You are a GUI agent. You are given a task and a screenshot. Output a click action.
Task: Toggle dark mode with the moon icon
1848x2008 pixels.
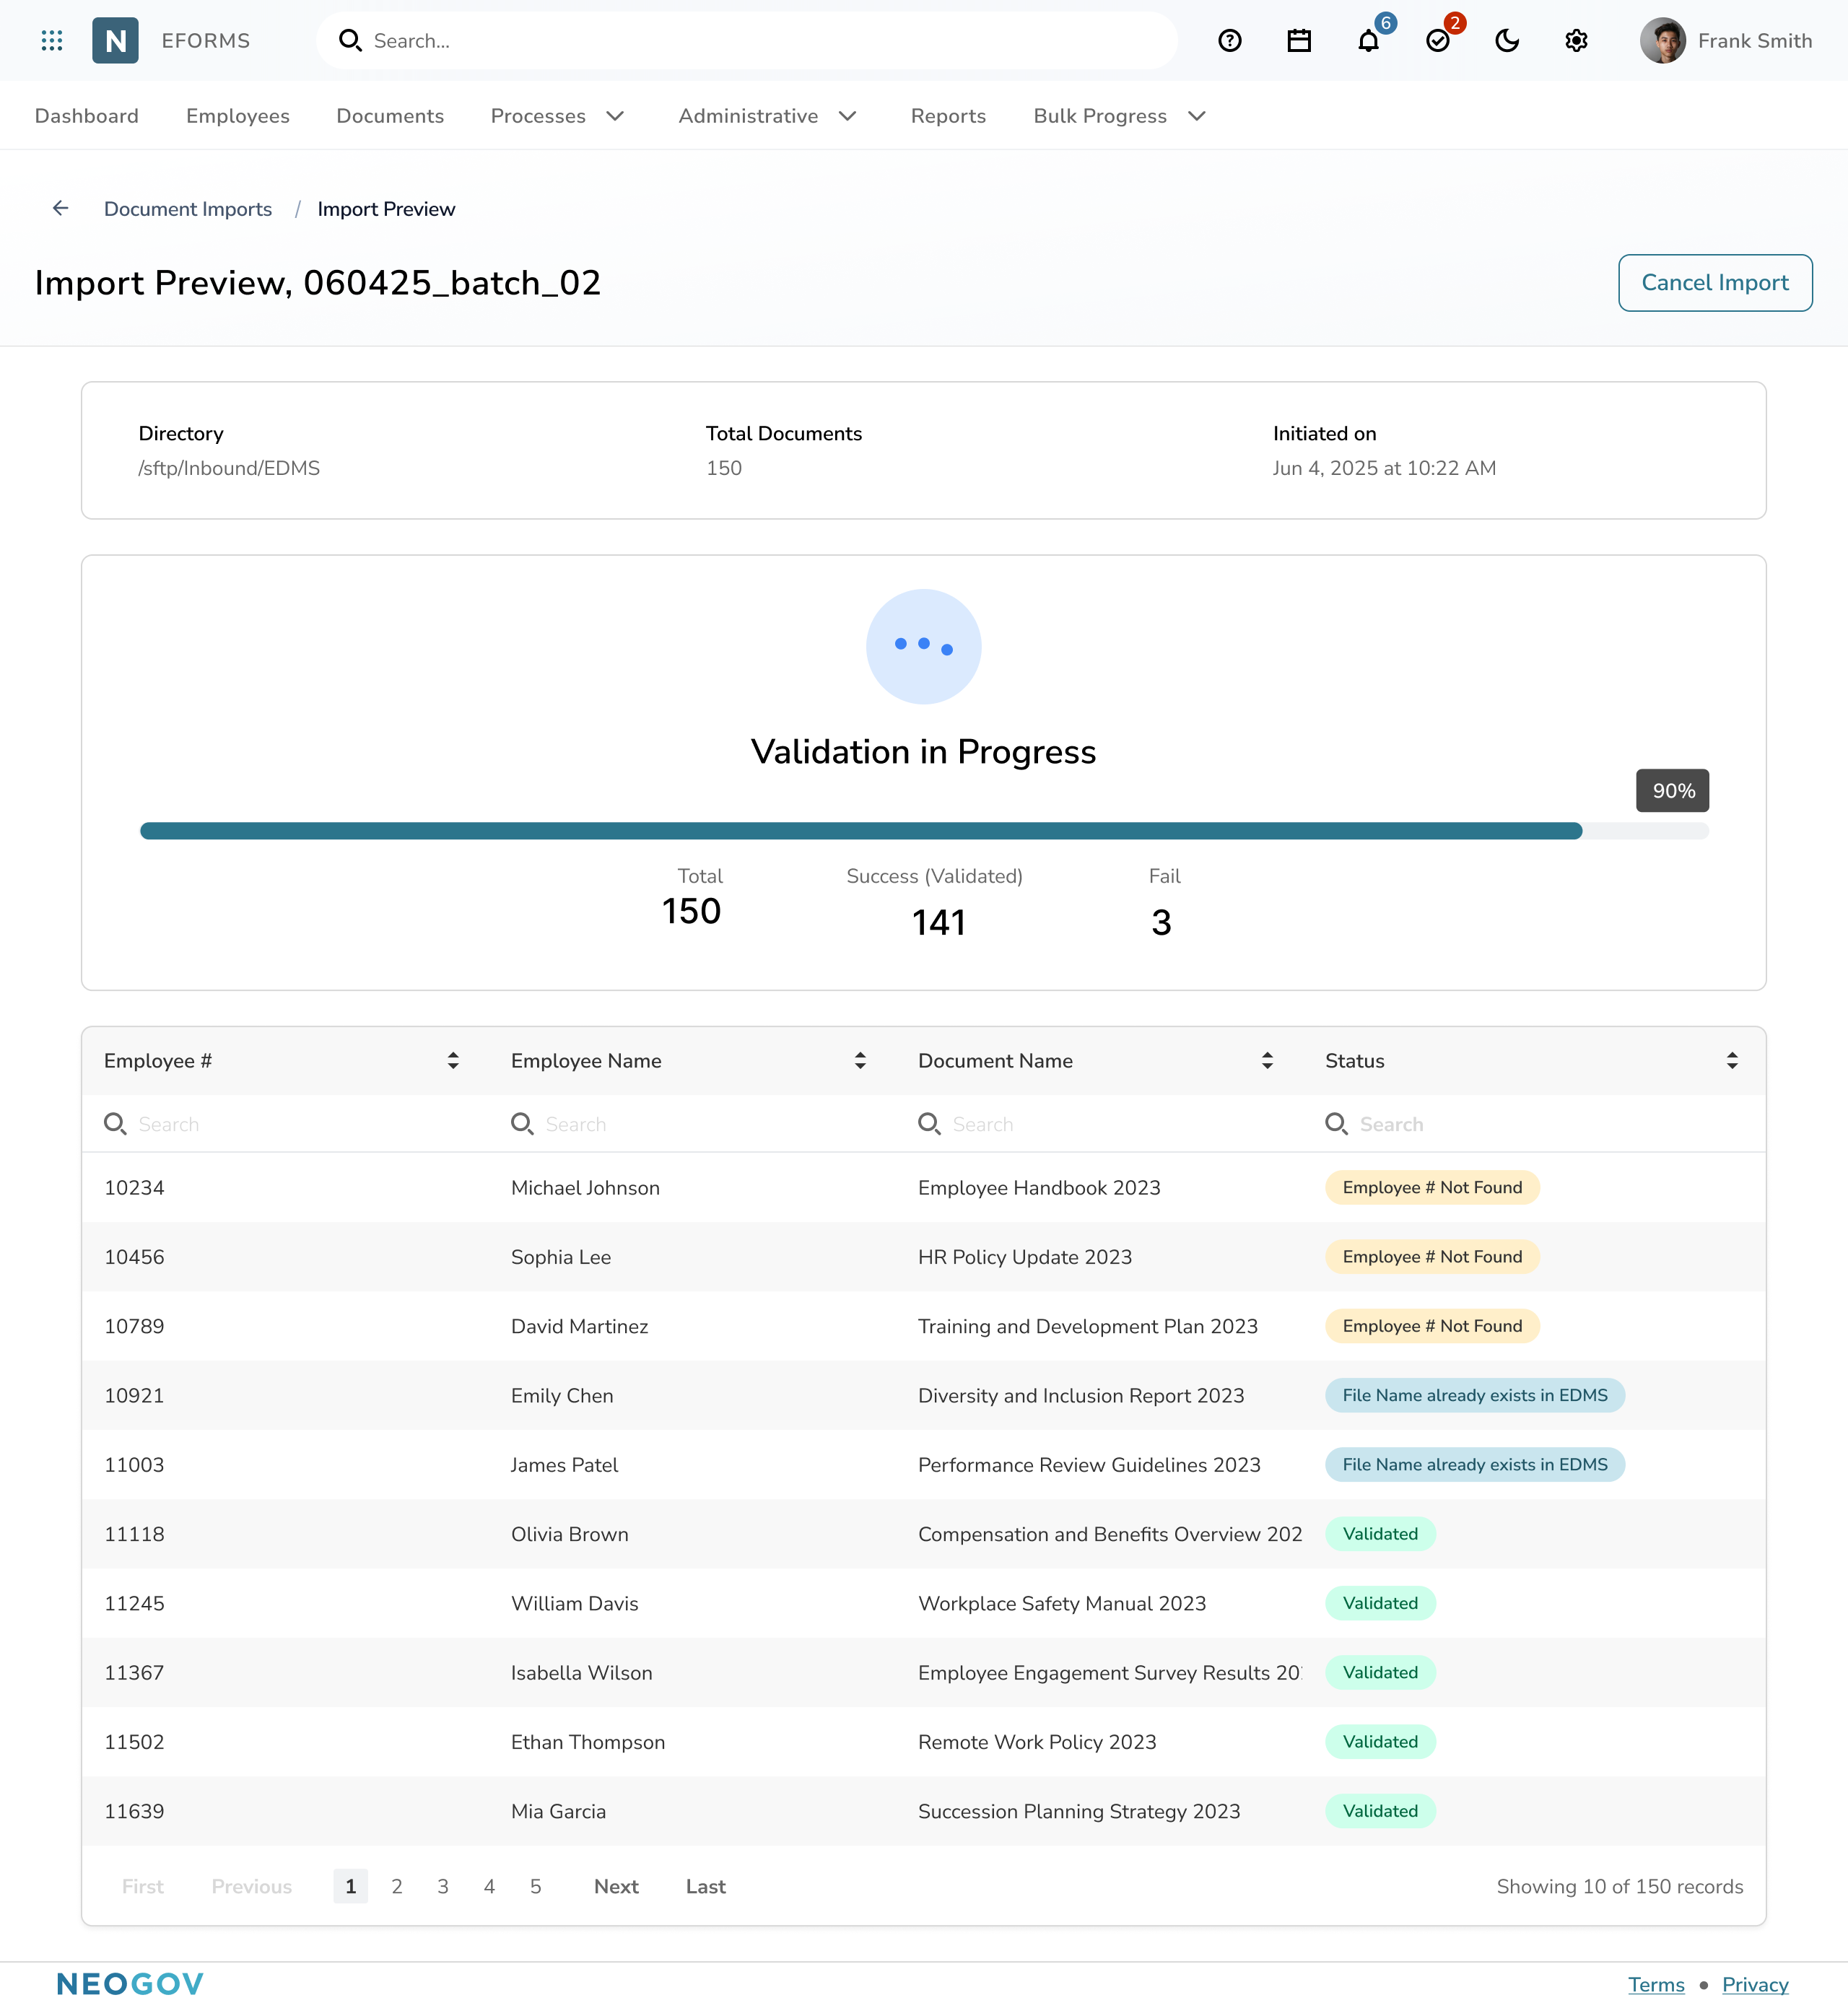click(1506, 41)
